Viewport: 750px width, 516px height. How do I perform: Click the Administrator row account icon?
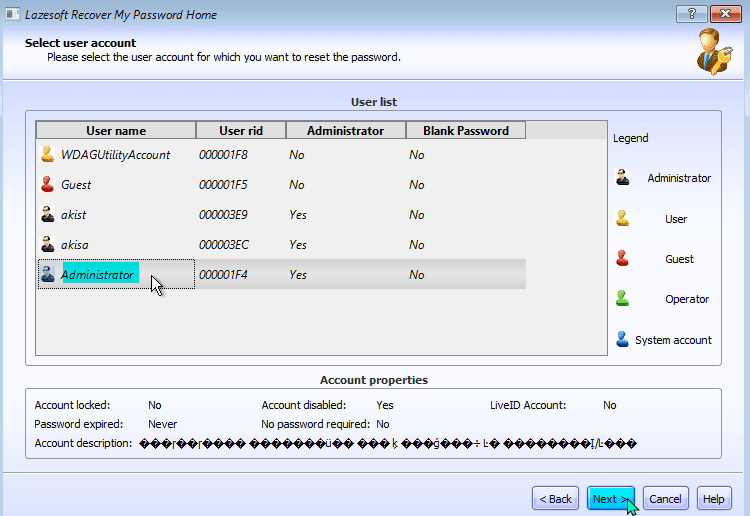point(47,275)
